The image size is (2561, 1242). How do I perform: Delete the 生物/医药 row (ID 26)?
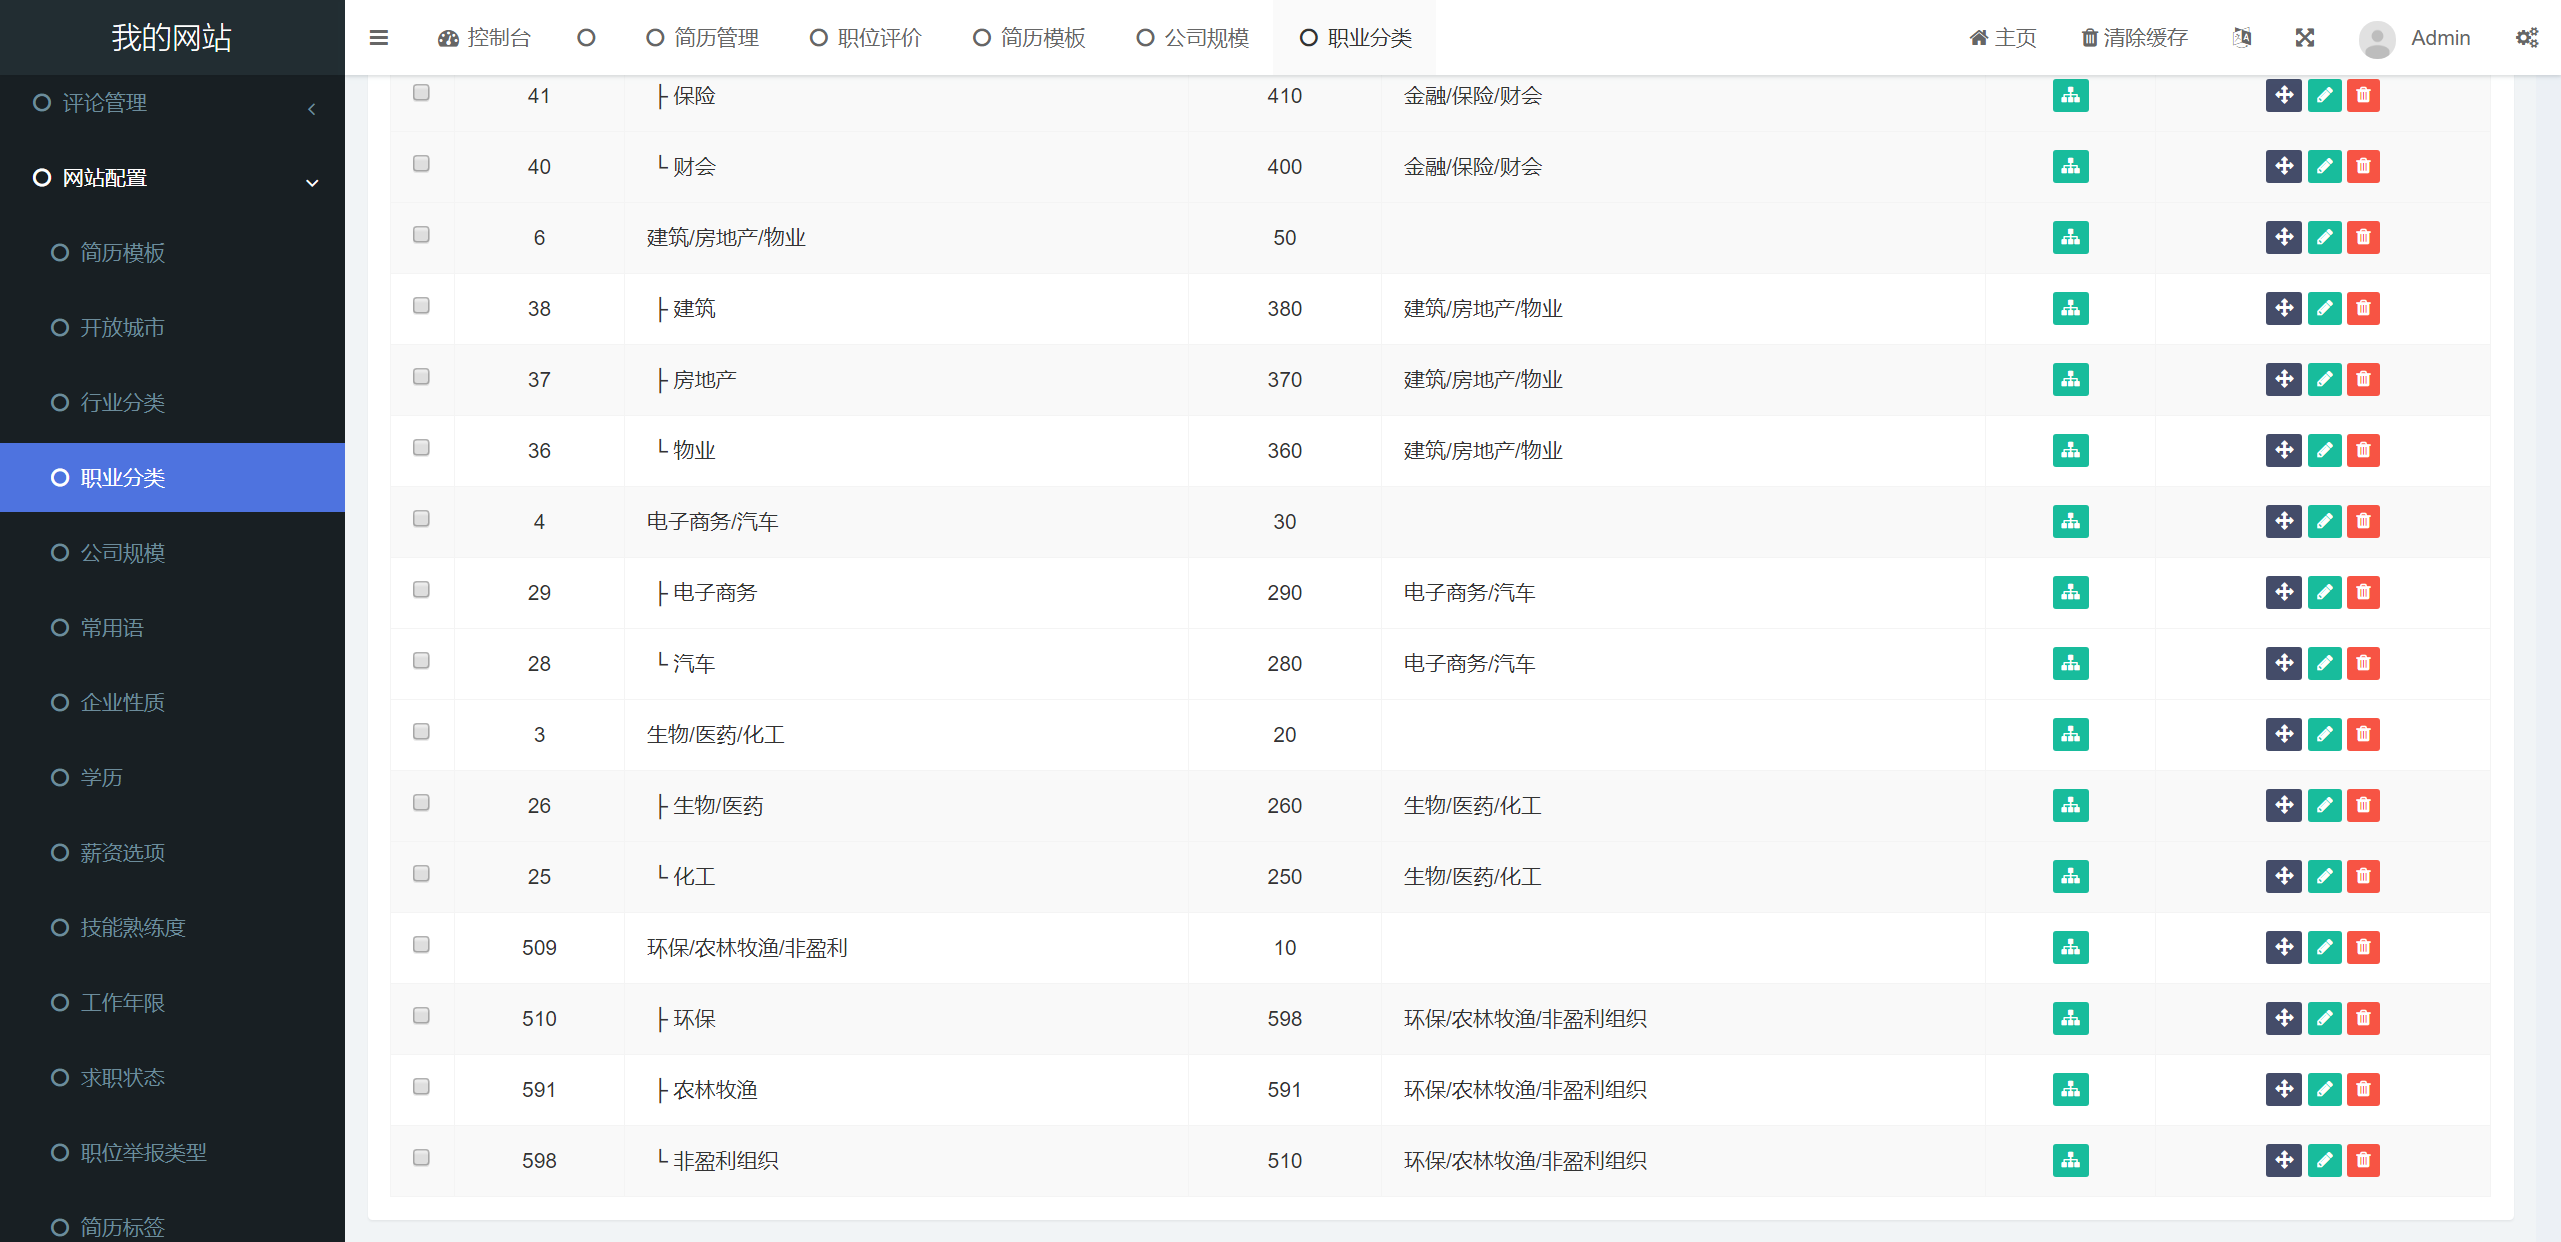click(2363, 806)
